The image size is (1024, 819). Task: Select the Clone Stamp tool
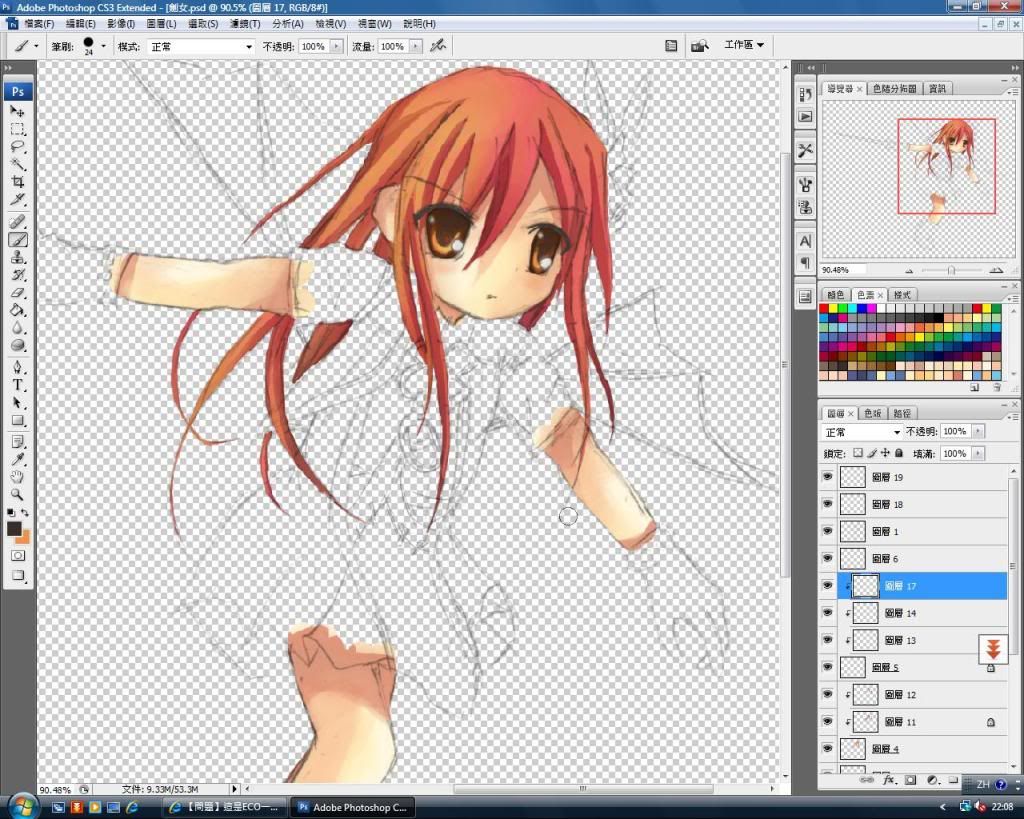(x=18, y=257)
